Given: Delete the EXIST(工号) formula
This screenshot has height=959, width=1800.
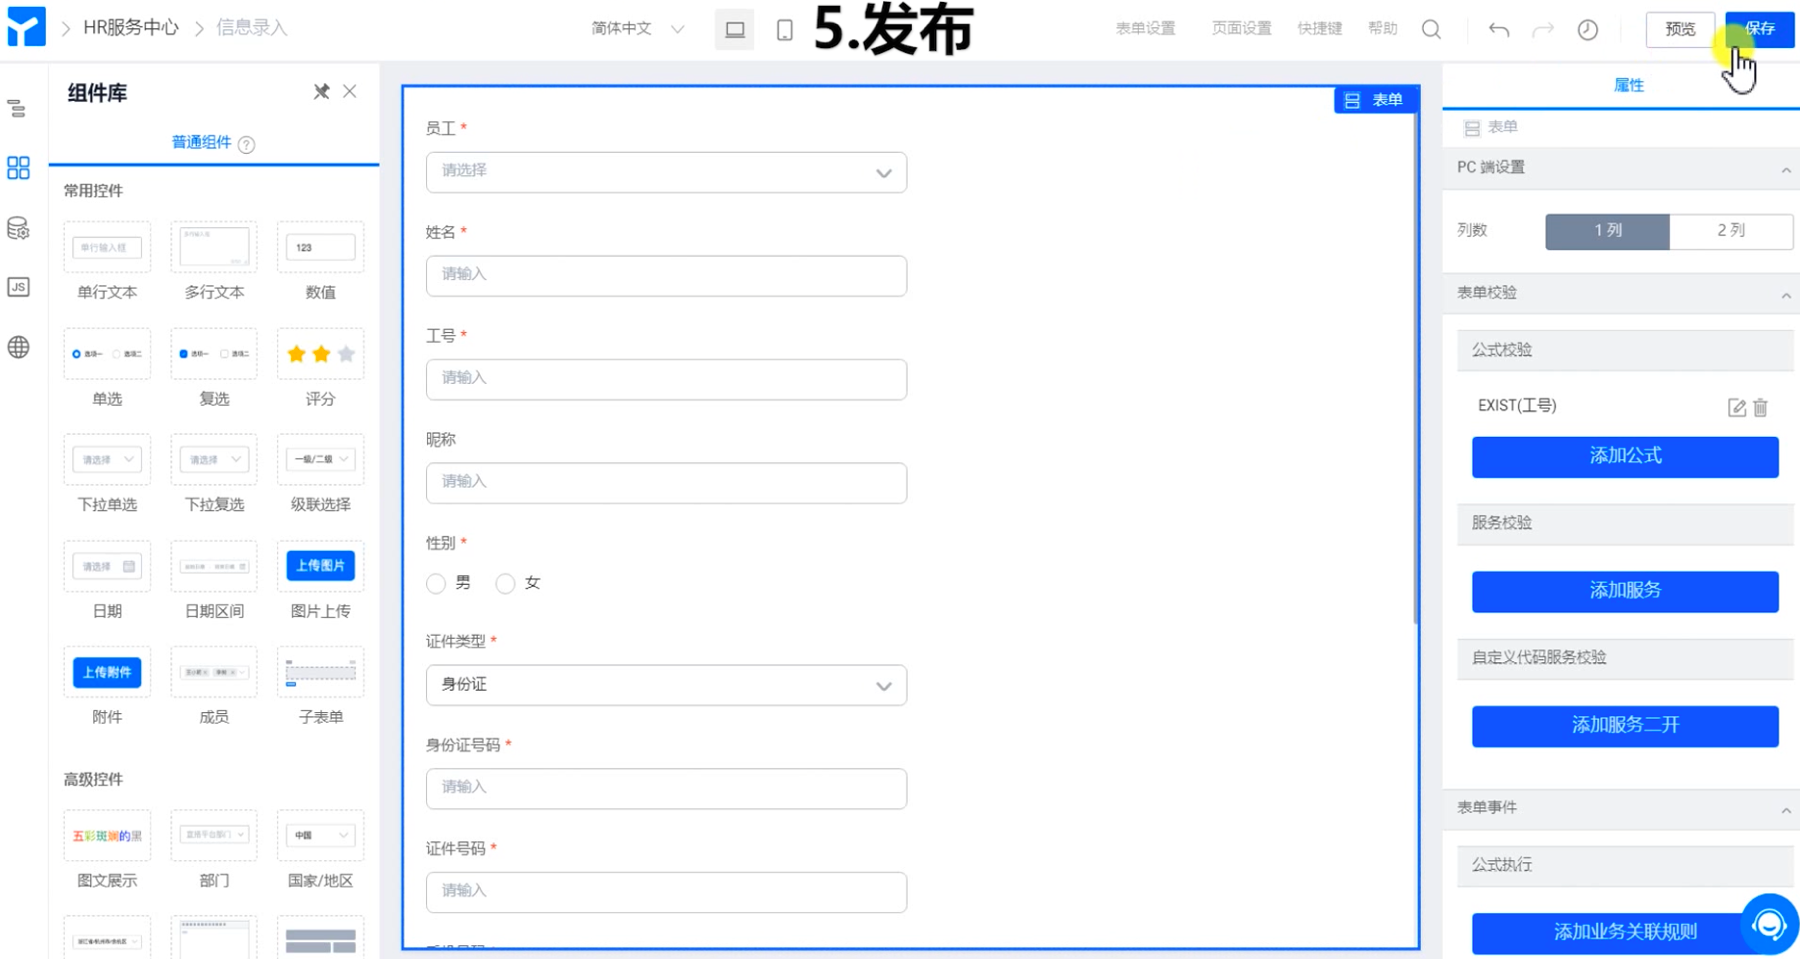Looking at the screenshot, I should [1761, 407].
